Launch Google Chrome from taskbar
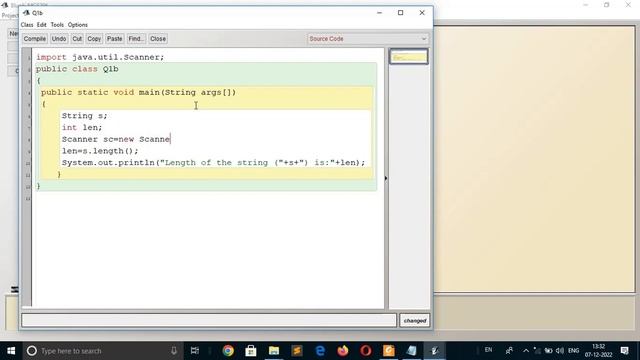 (228, 351)
